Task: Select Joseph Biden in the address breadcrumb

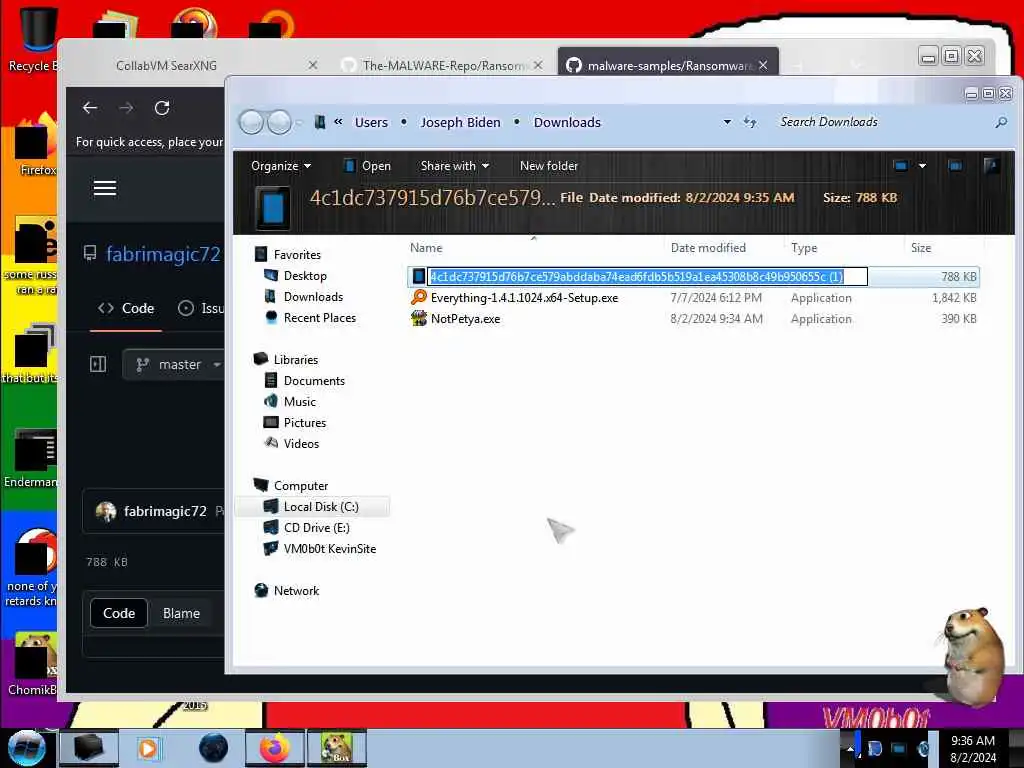Action: pos(460,122)
